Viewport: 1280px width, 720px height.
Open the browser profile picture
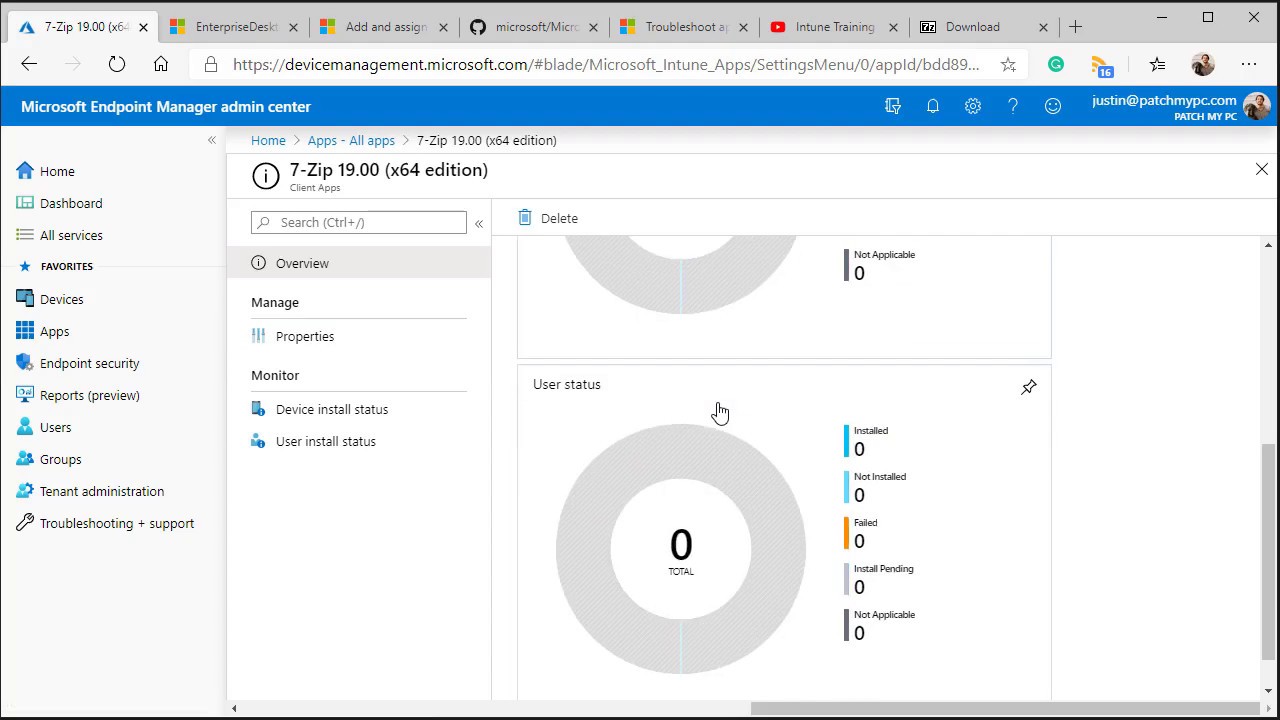pyautogui.click(x=1203, y=64)
